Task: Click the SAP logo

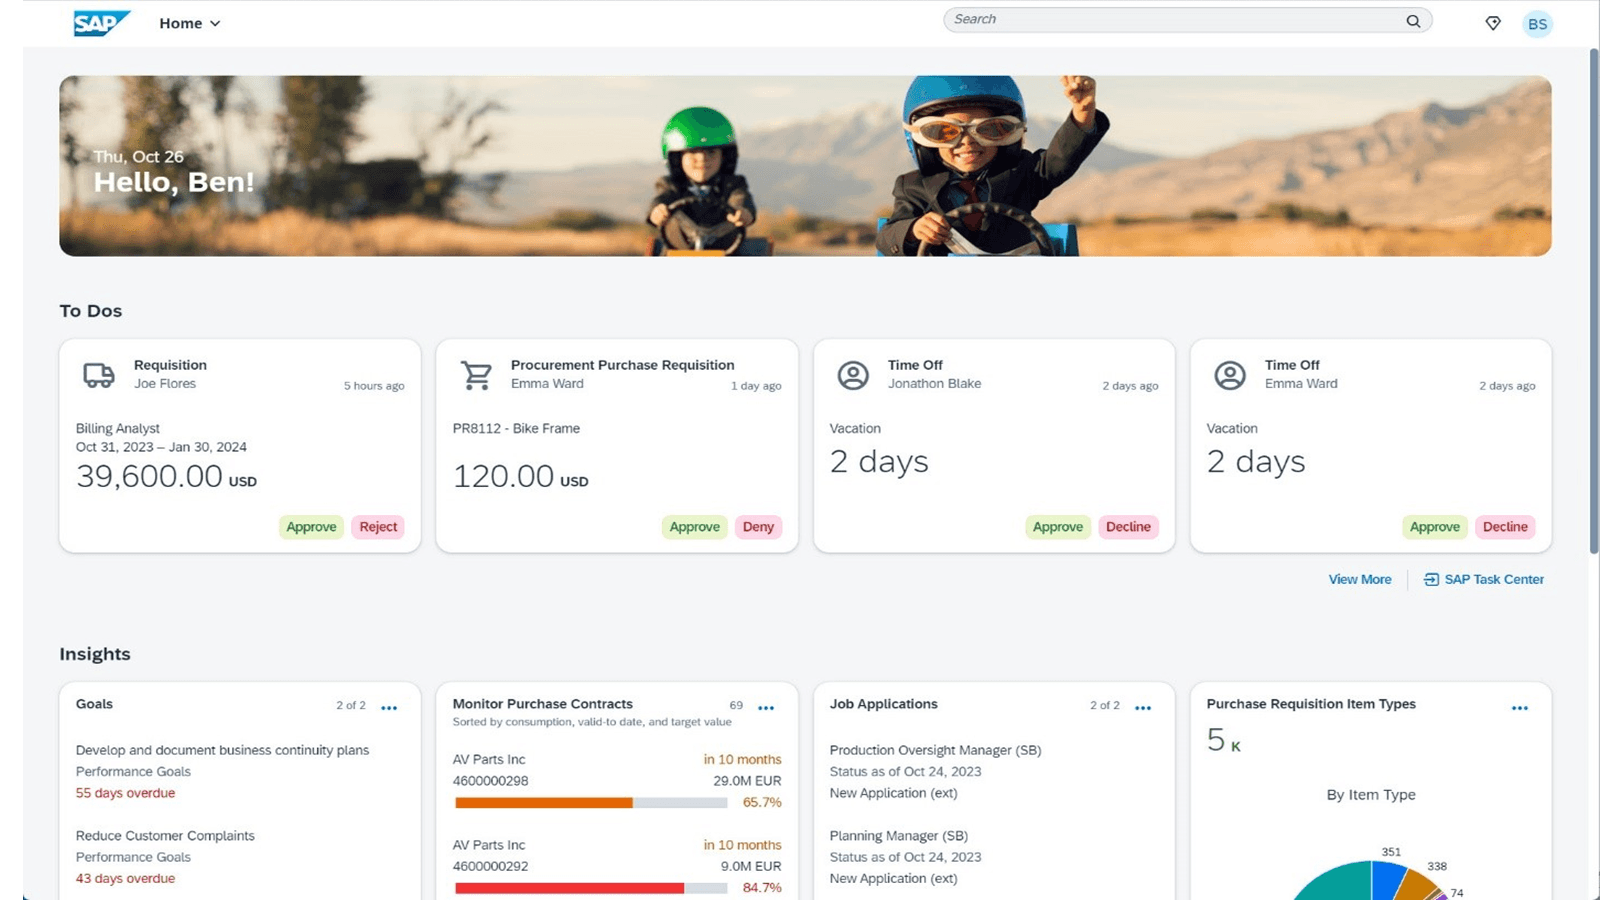Action: pos(102,23)
